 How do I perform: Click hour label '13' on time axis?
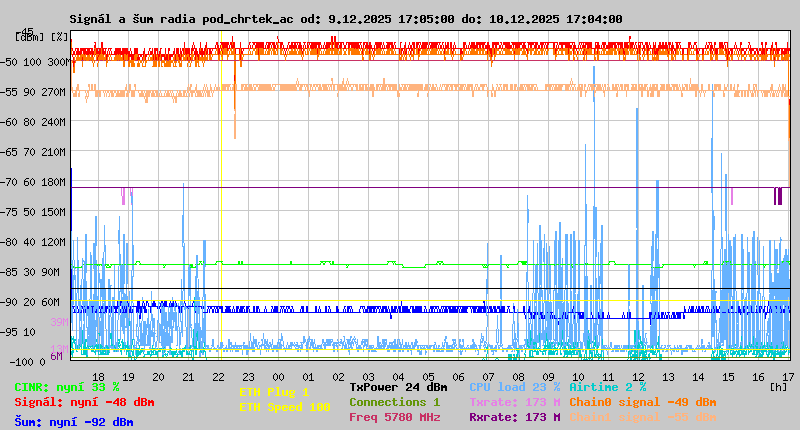pos(668,377)
